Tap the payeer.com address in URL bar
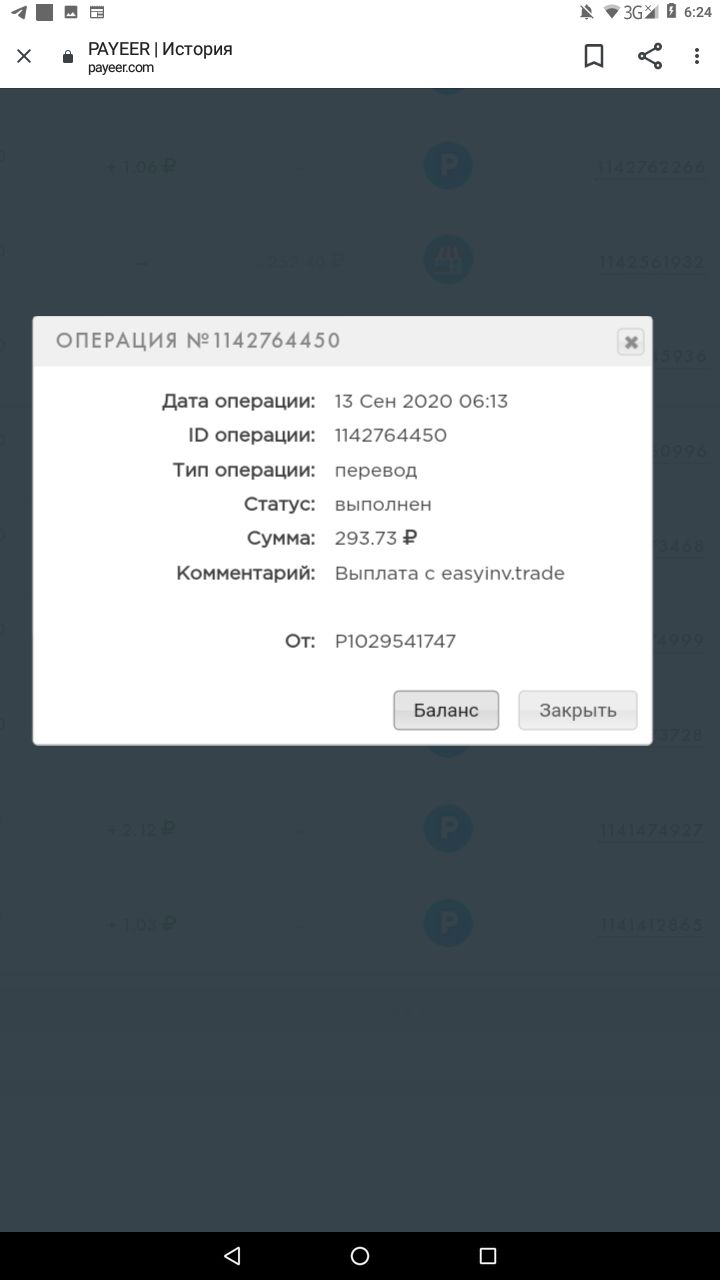The width and height of the screenshot is (720, 1280). (121, 68)
